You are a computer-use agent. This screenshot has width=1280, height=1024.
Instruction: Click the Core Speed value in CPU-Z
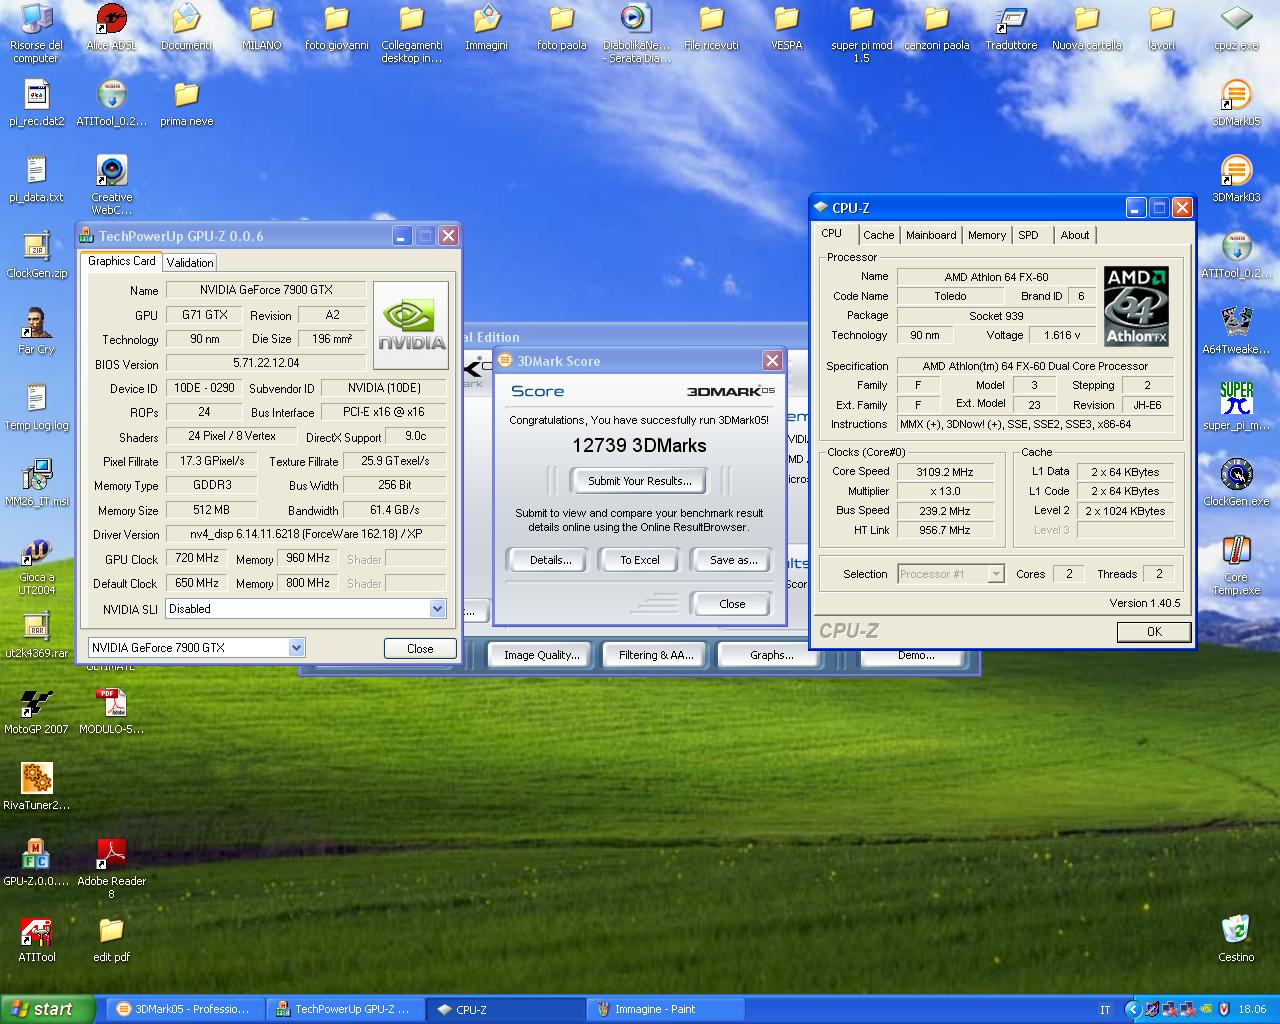944,472
